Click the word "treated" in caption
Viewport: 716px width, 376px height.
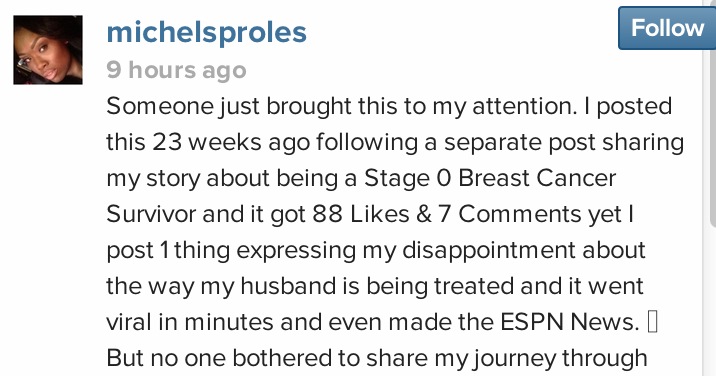[x=474, y=286]
